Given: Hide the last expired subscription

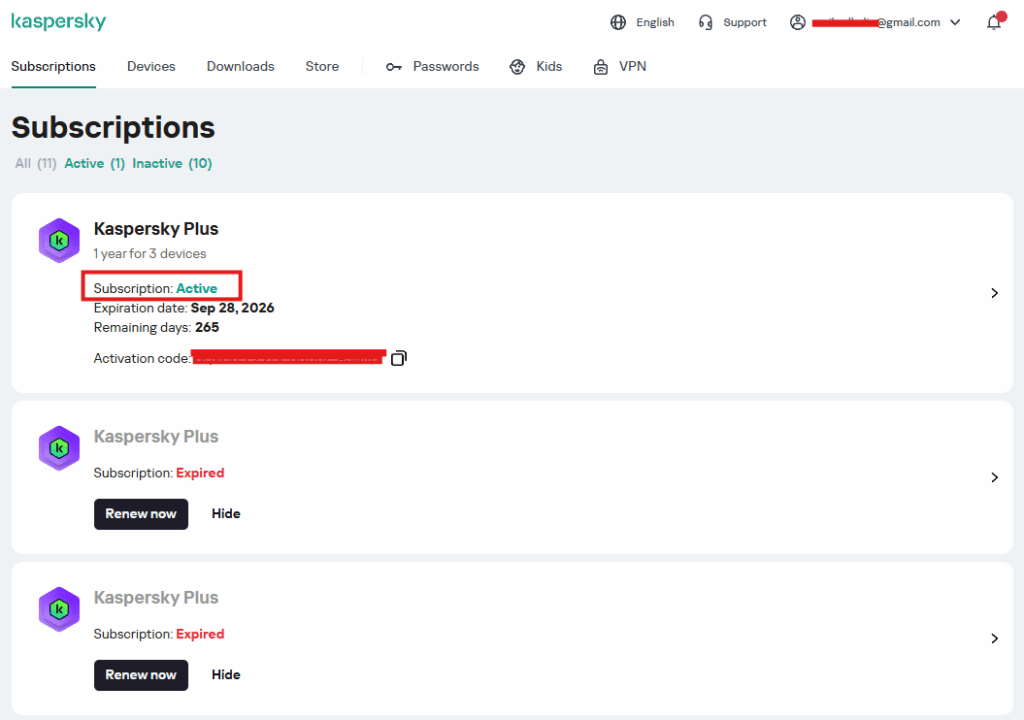Looking at the screenshot, I should tap(226, 675).
